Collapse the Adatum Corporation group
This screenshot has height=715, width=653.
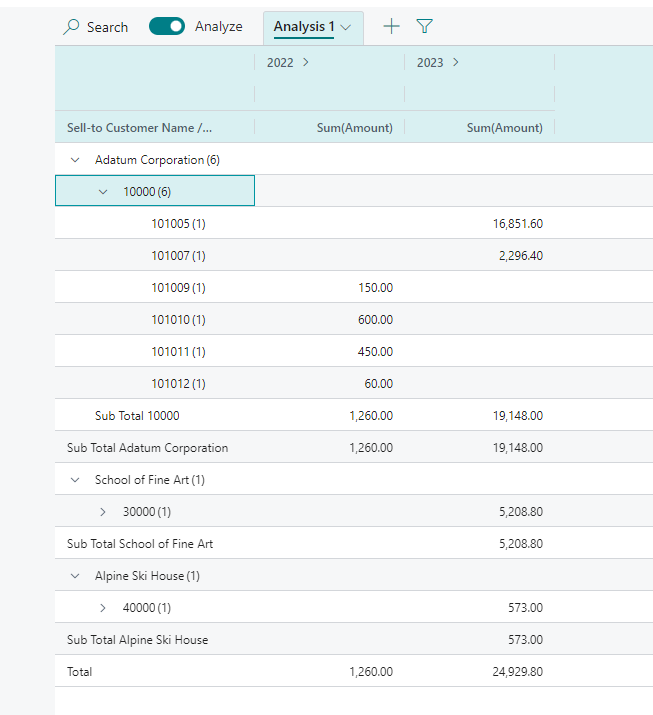coord(75,160)
